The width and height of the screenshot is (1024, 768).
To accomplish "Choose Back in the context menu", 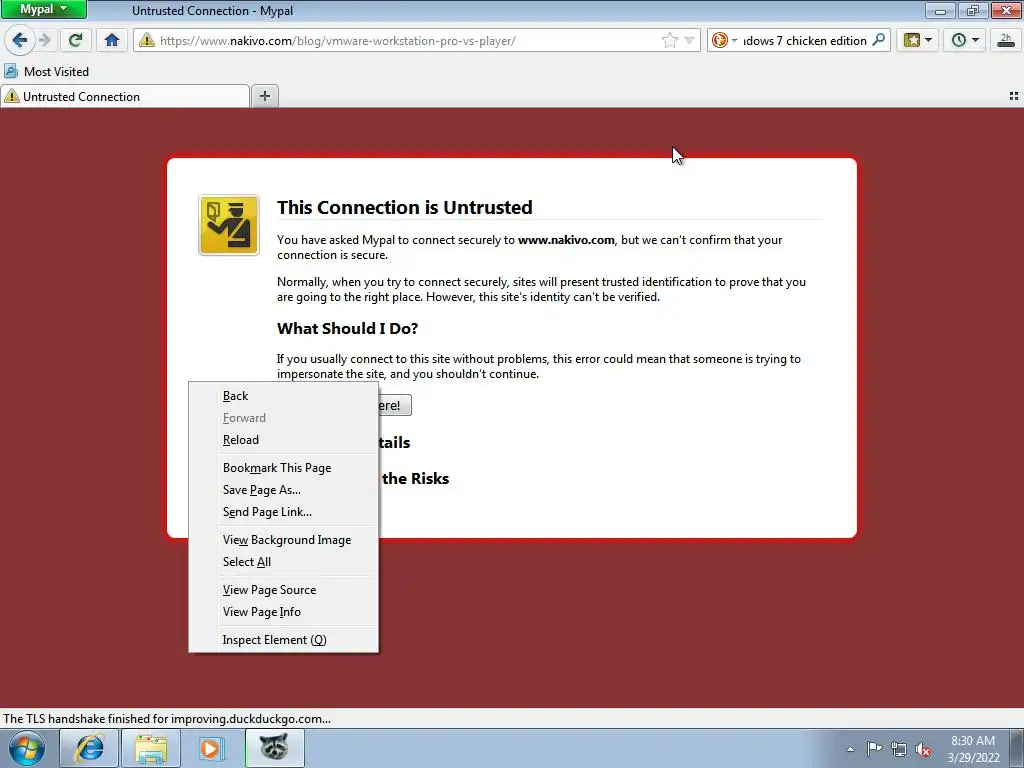I will pyautogui.click(x=283, y=396).
